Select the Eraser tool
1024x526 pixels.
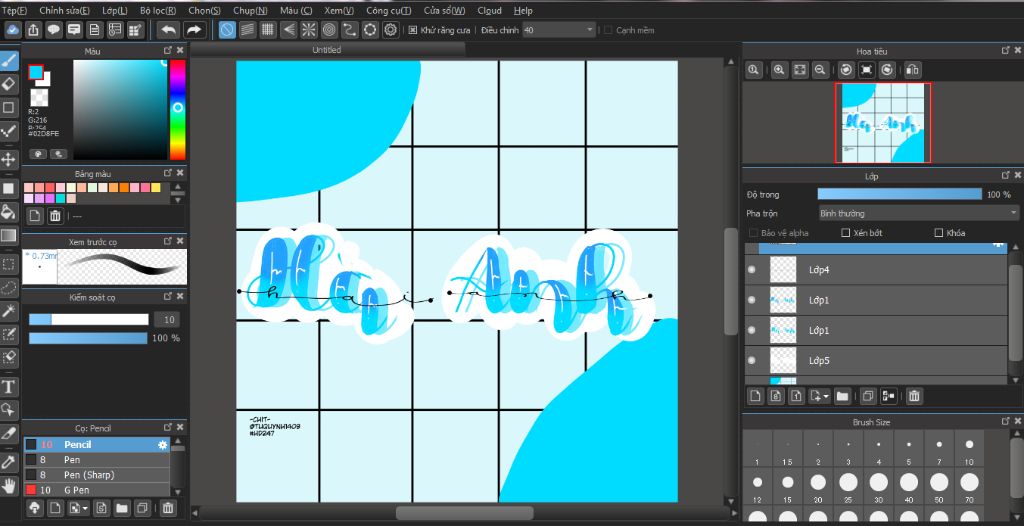8,84
